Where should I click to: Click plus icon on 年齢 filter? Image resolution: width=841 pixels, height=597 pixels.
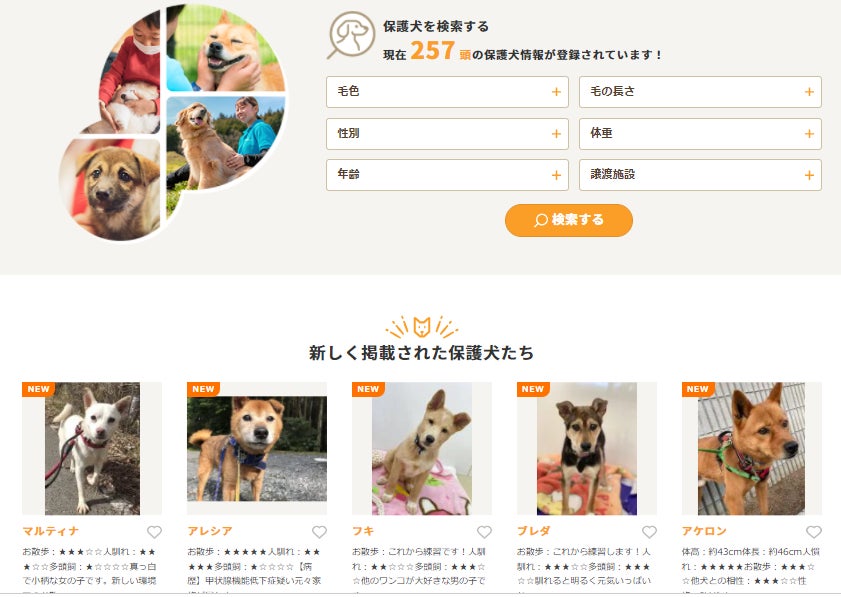click(556, 175)
